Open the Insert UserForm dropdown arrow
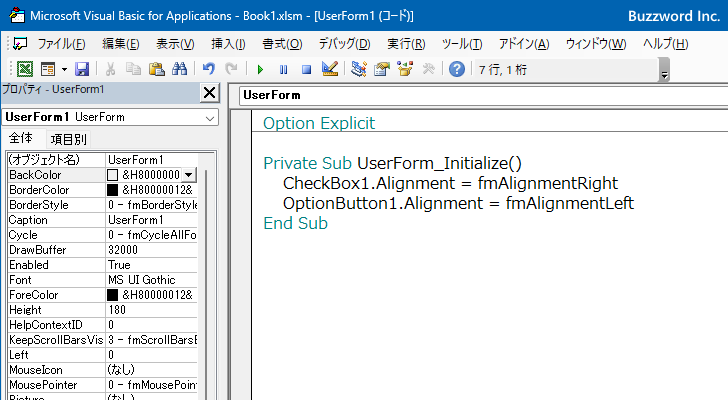Viewport: 728px width, 400px height. [64, 70]
